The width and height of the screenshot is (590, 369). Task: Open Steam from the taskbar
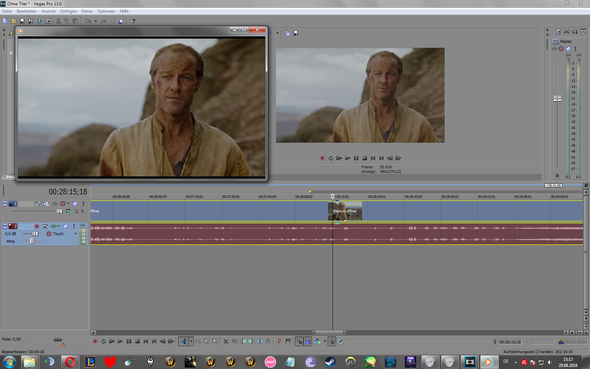(330, 362)
